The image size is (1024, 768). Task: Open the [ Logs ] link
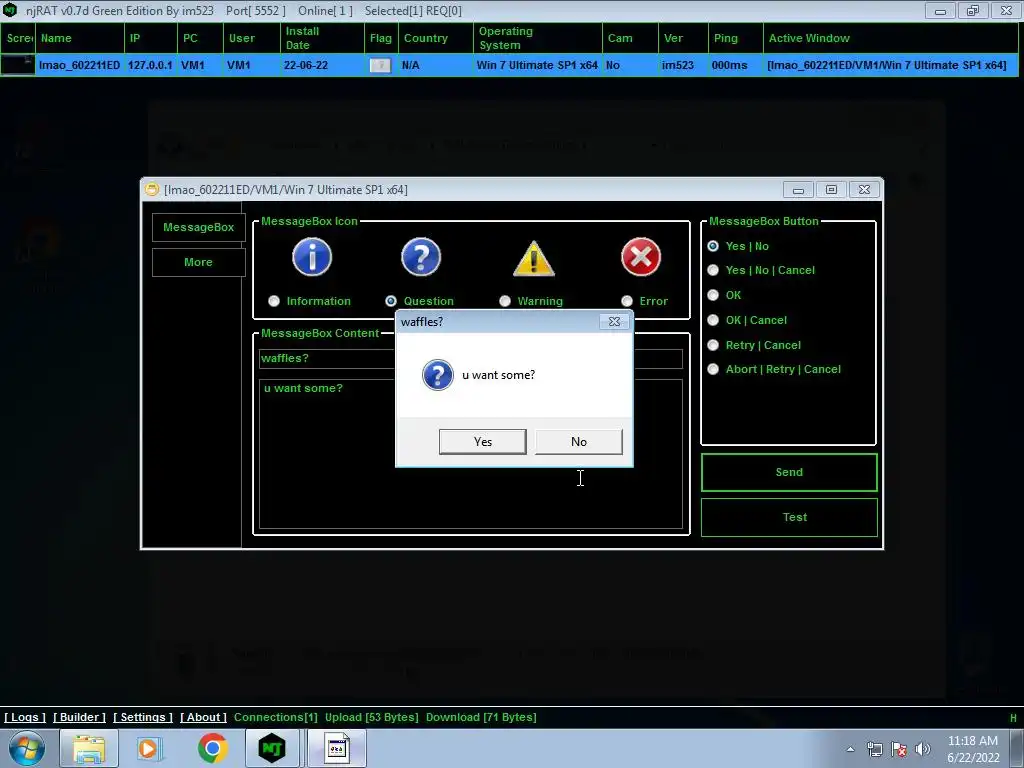(25, 717)
